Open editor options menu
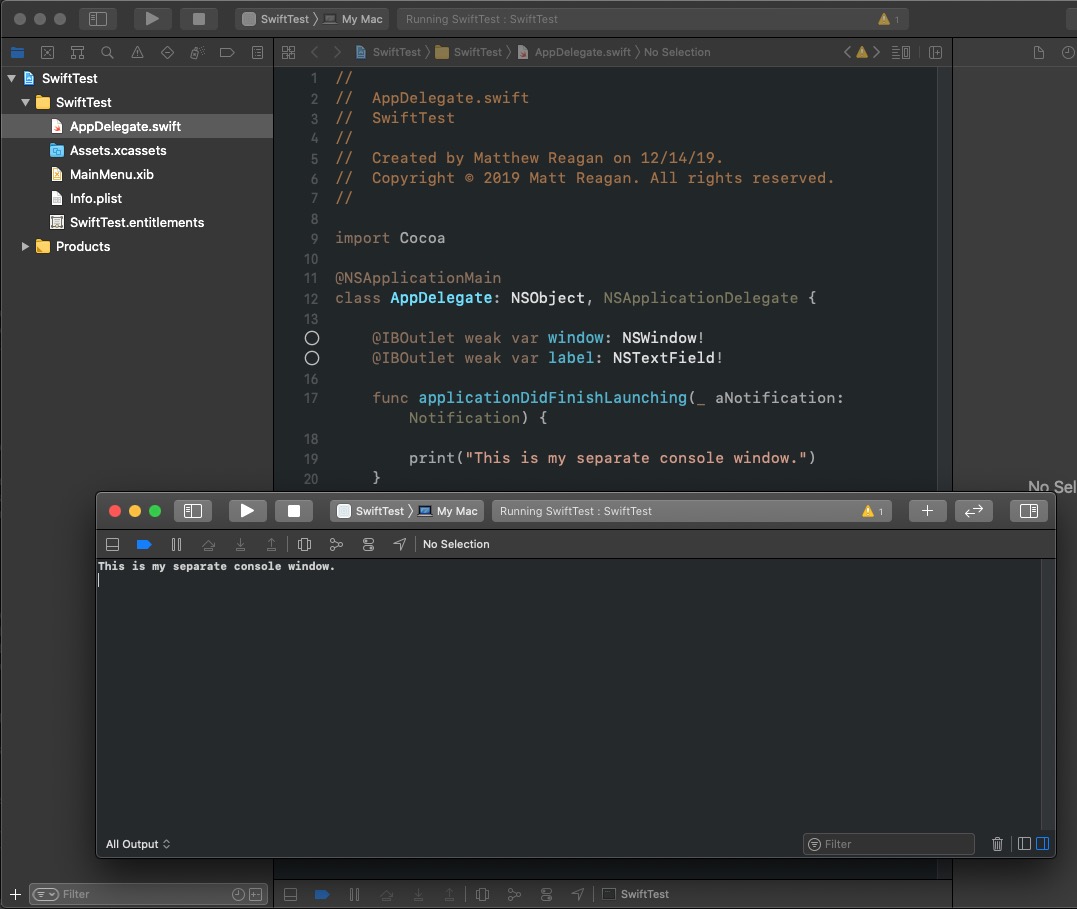 click(x=900, y=52)
